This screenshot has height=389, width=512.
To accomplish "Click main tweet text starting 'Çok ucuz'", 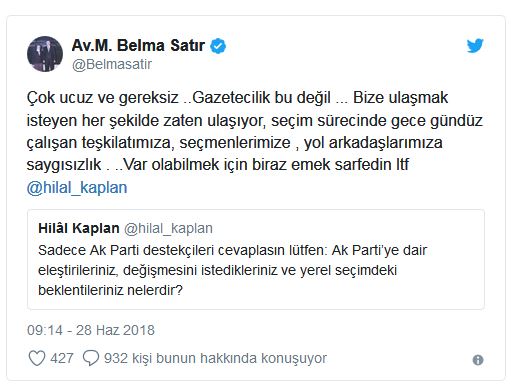I will point(255,131).
